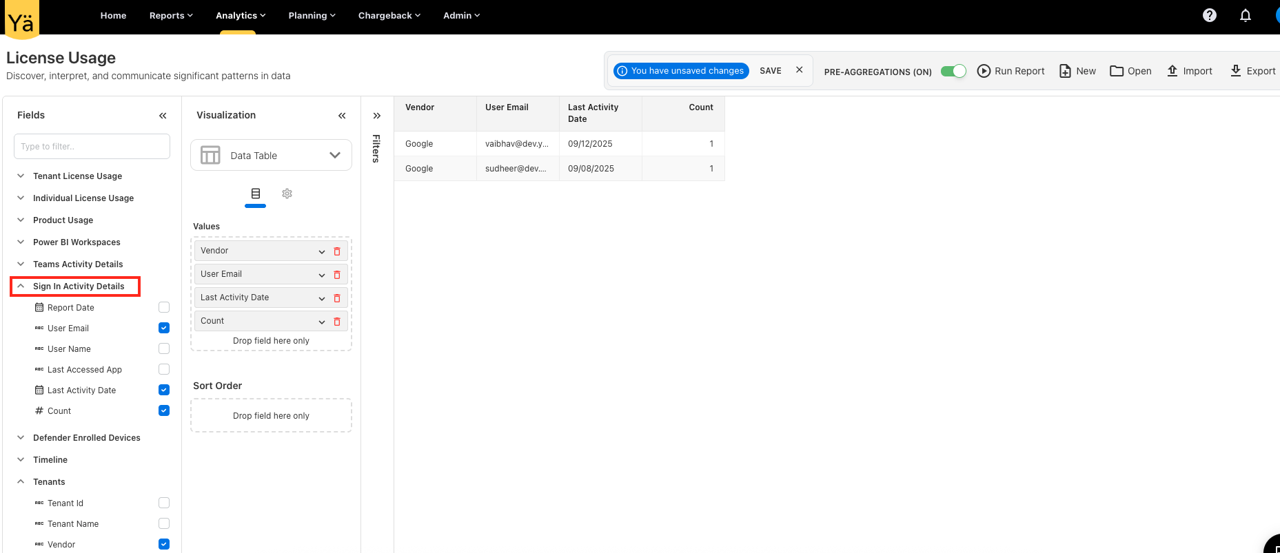Click the Open folder icon

click(1117, 71)
